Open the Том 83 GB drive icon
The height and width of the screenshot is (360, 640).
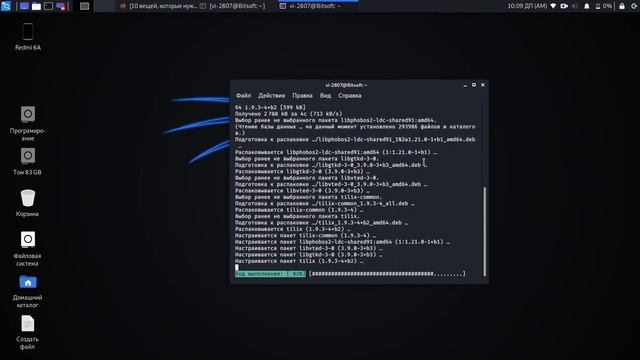pos(28,156)
